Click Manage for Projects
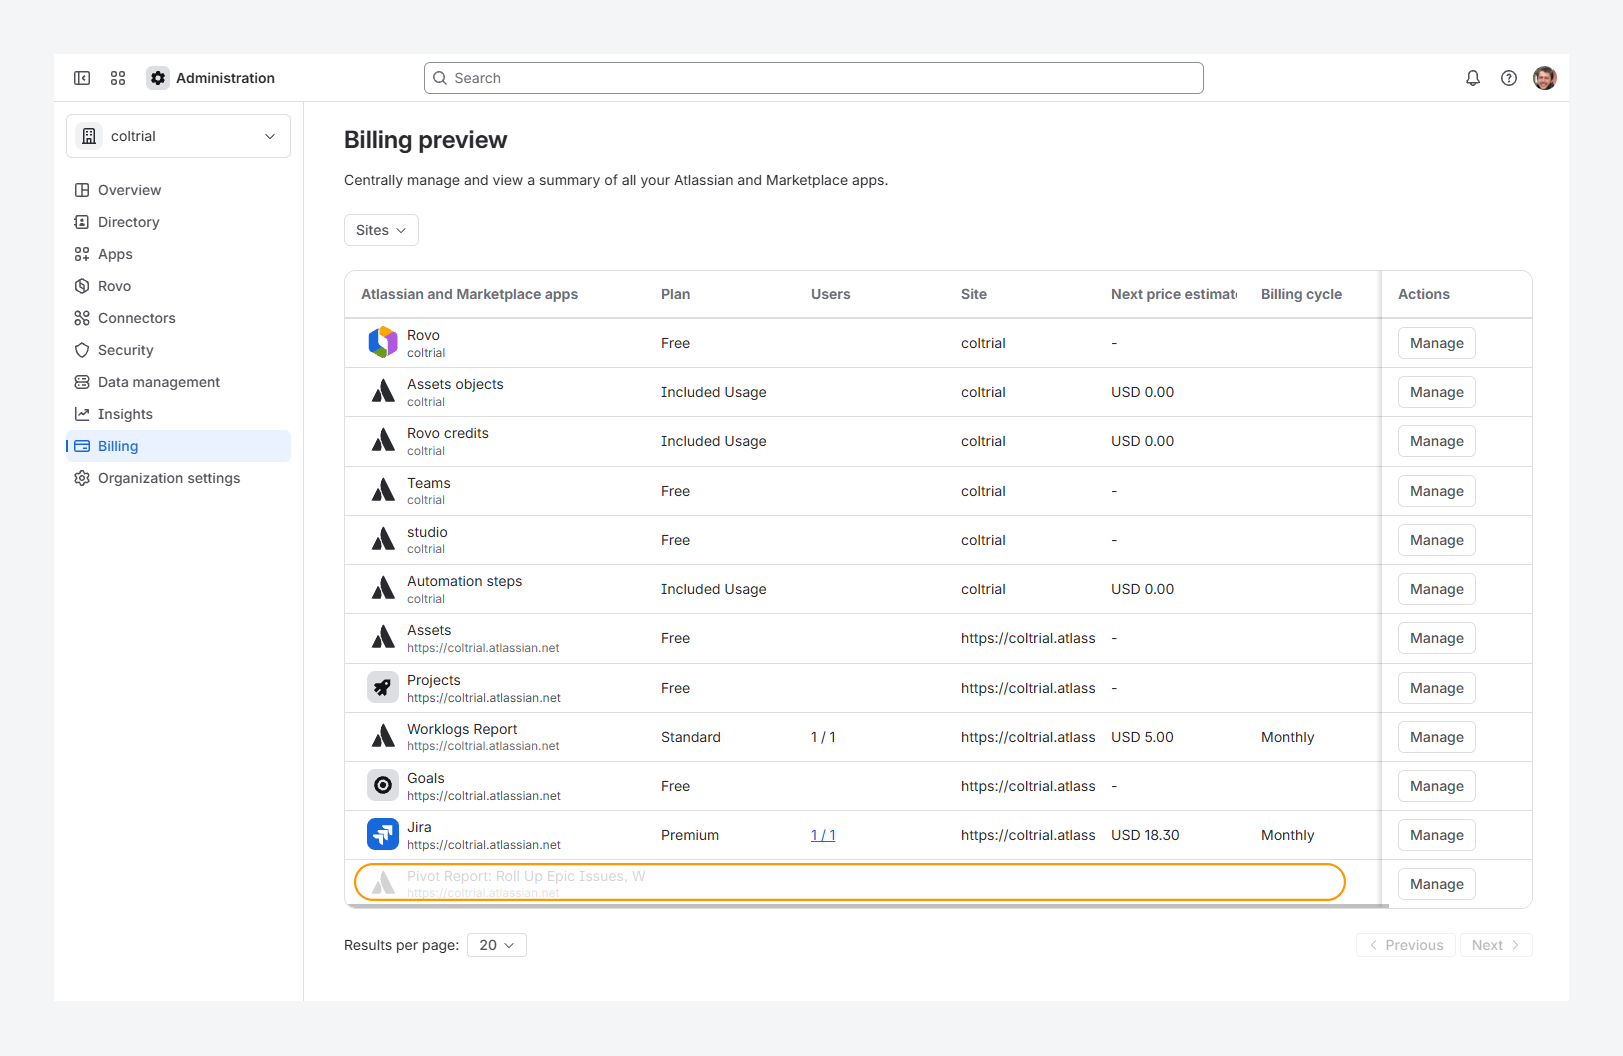This screenshot has width=1623, height=1056. [1436, 688]
